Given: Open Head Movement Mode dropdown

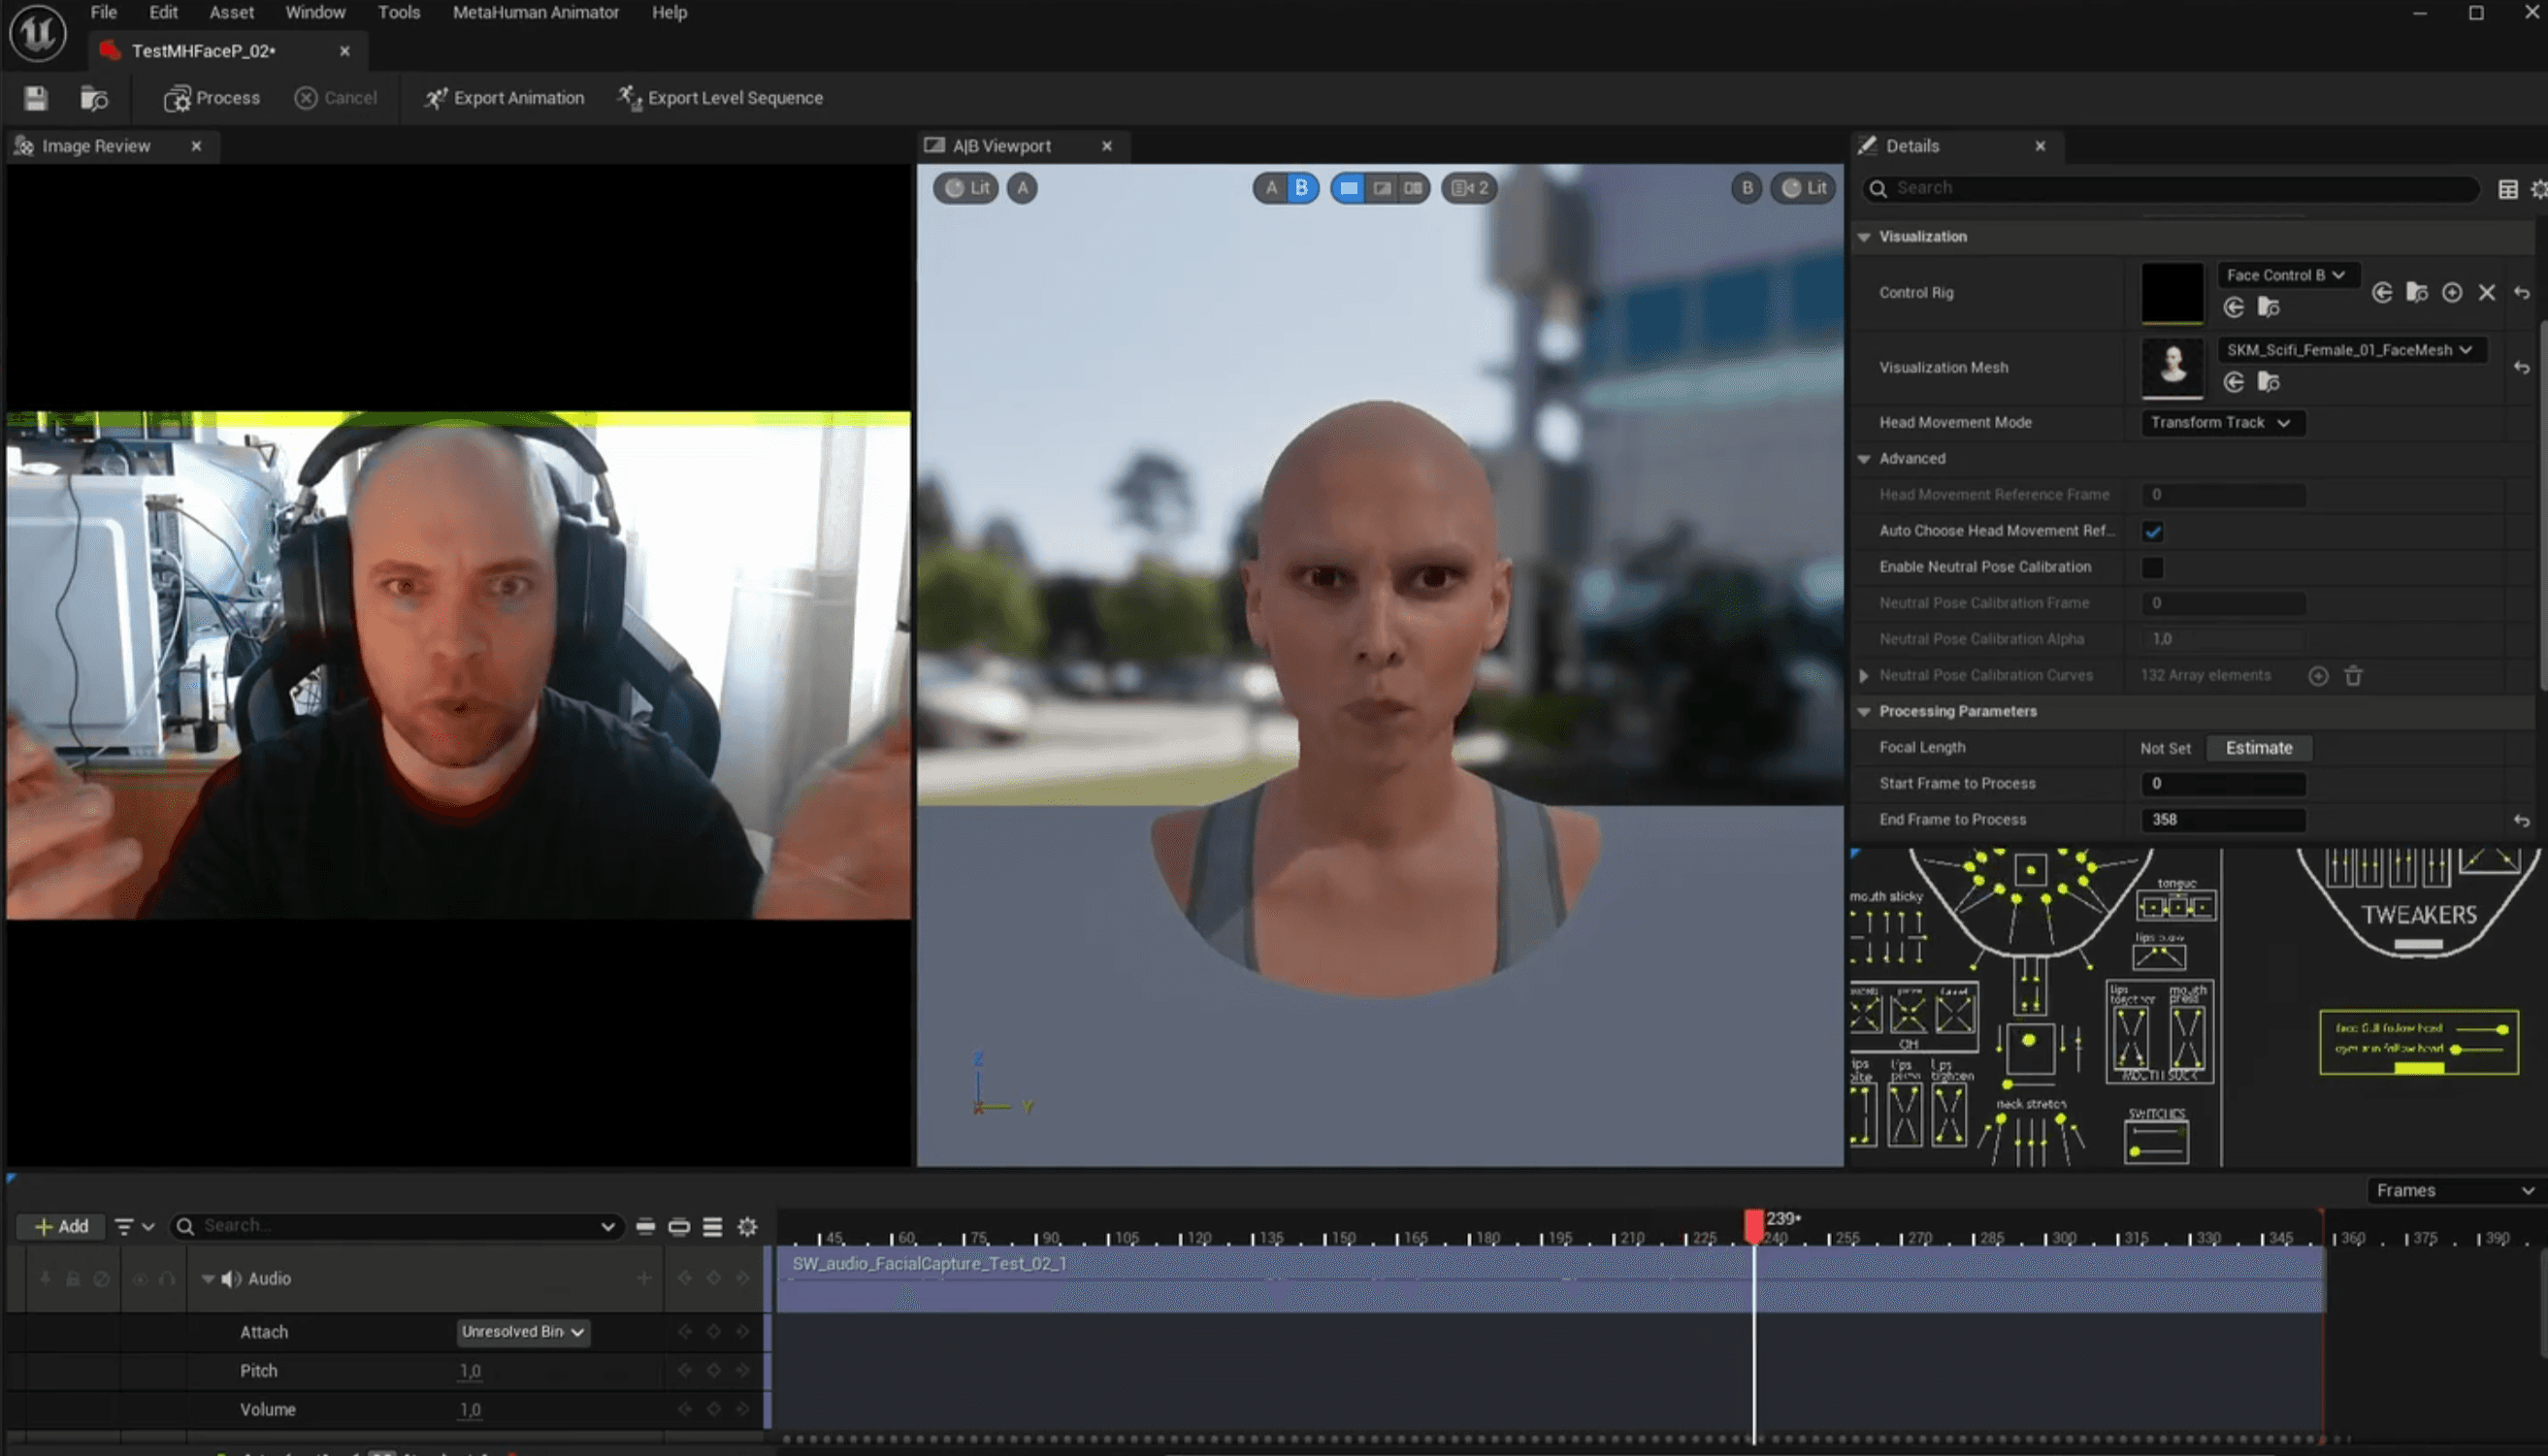Looking at the screenshot, I should [2221, 423].
